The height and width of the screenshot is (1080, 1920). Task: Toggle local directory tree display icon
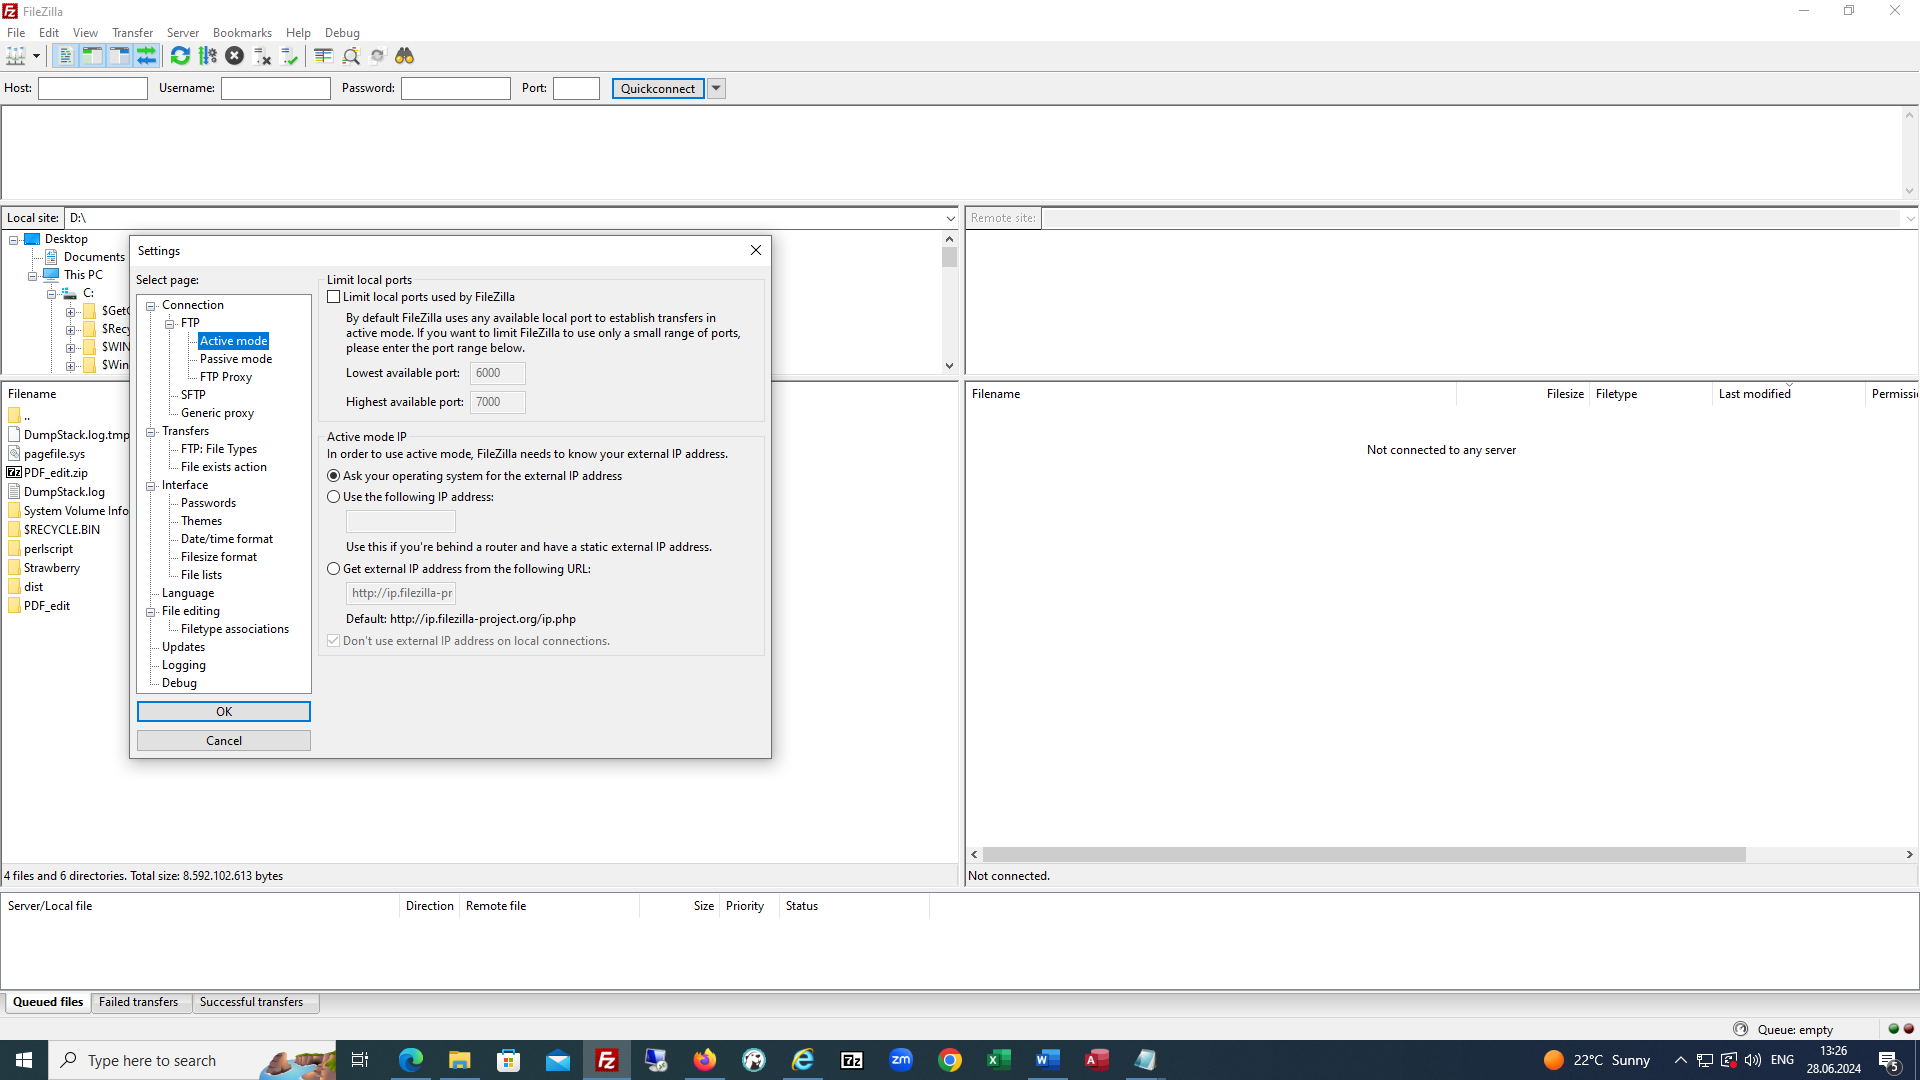(x=92, y=56)
